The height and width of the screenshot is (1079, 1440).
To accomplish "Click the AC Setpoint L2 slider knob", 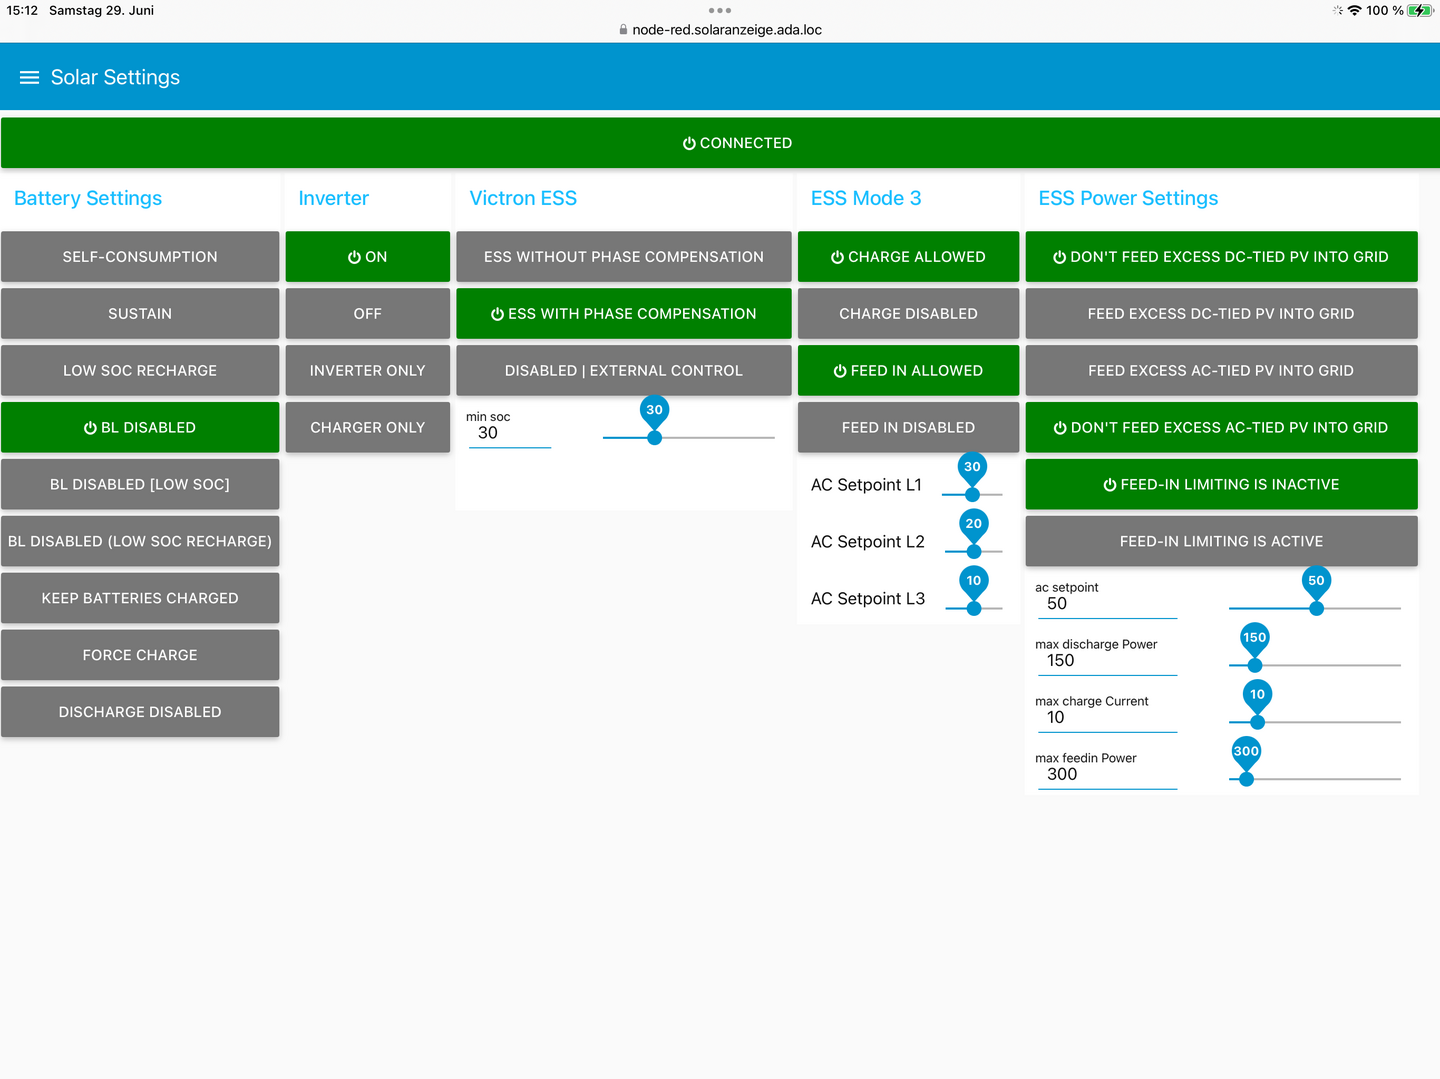I will [x=974, y=551].
